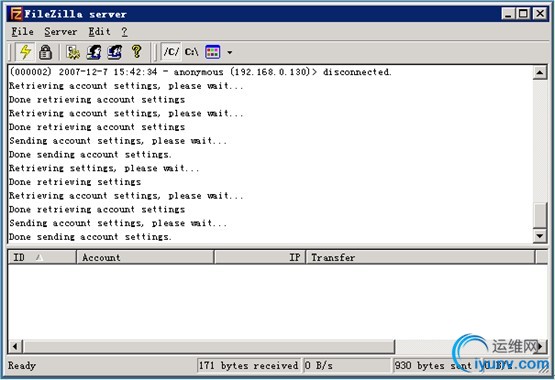Toggle the lightning bolt server active icon
The image size is (555, 380).
click(x=25, y=52)
